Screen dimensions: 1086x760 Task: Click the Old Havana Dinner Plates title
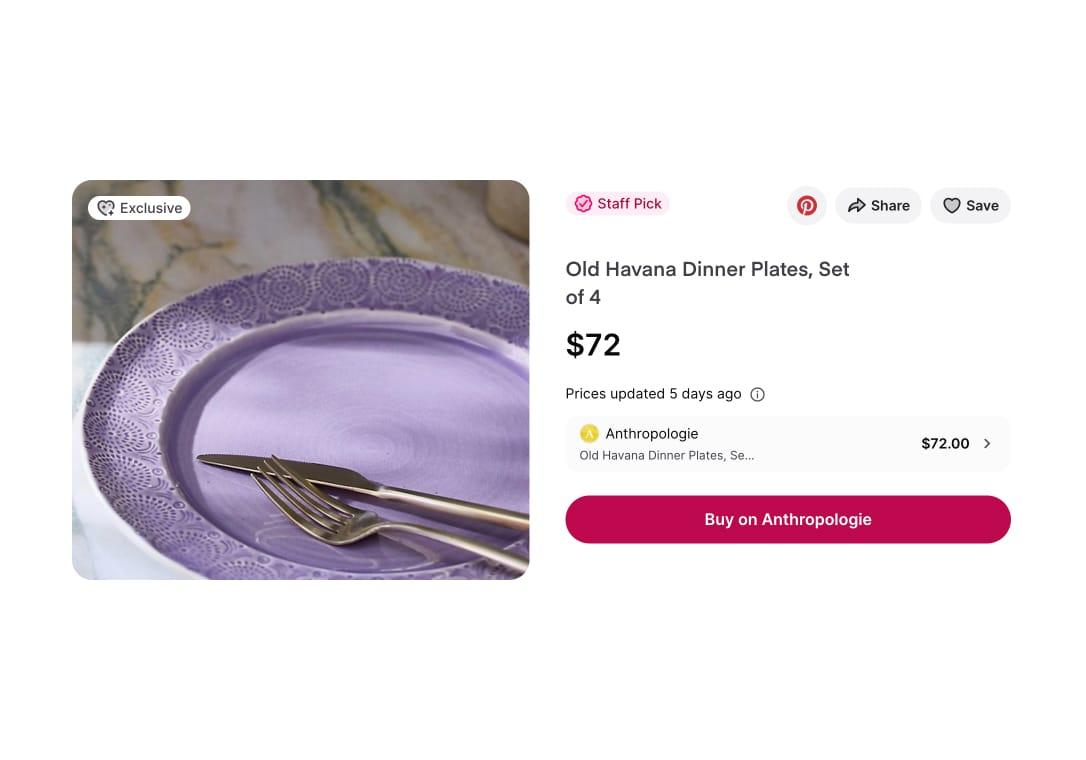[x=707, y=282]
